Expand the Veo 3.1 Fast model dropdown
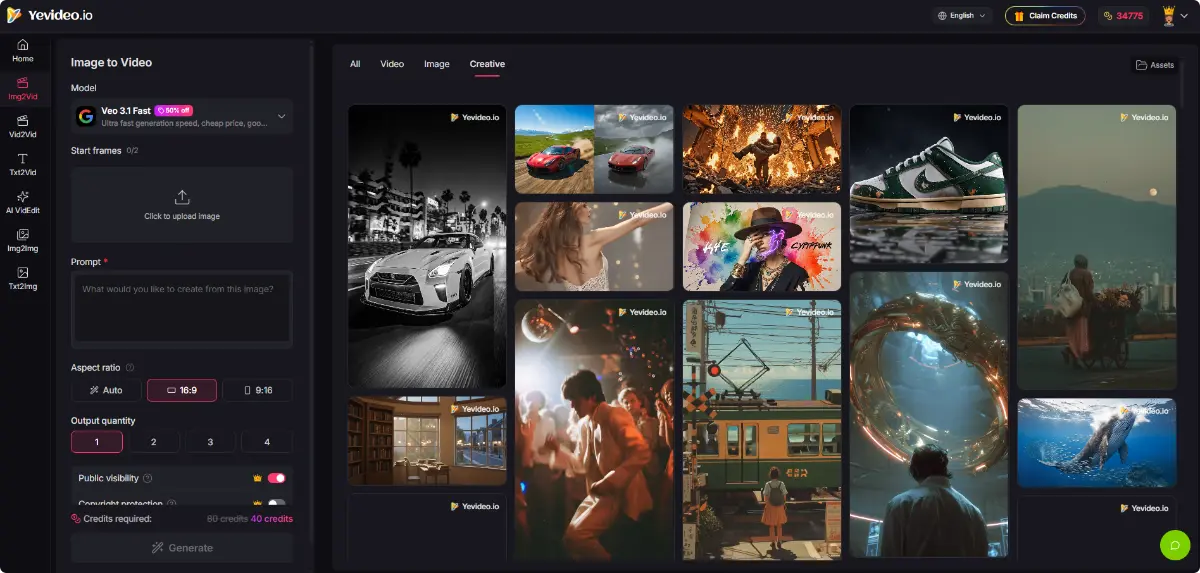The width and height of the screenshot is (1200, 573). [x=182, y=116]
